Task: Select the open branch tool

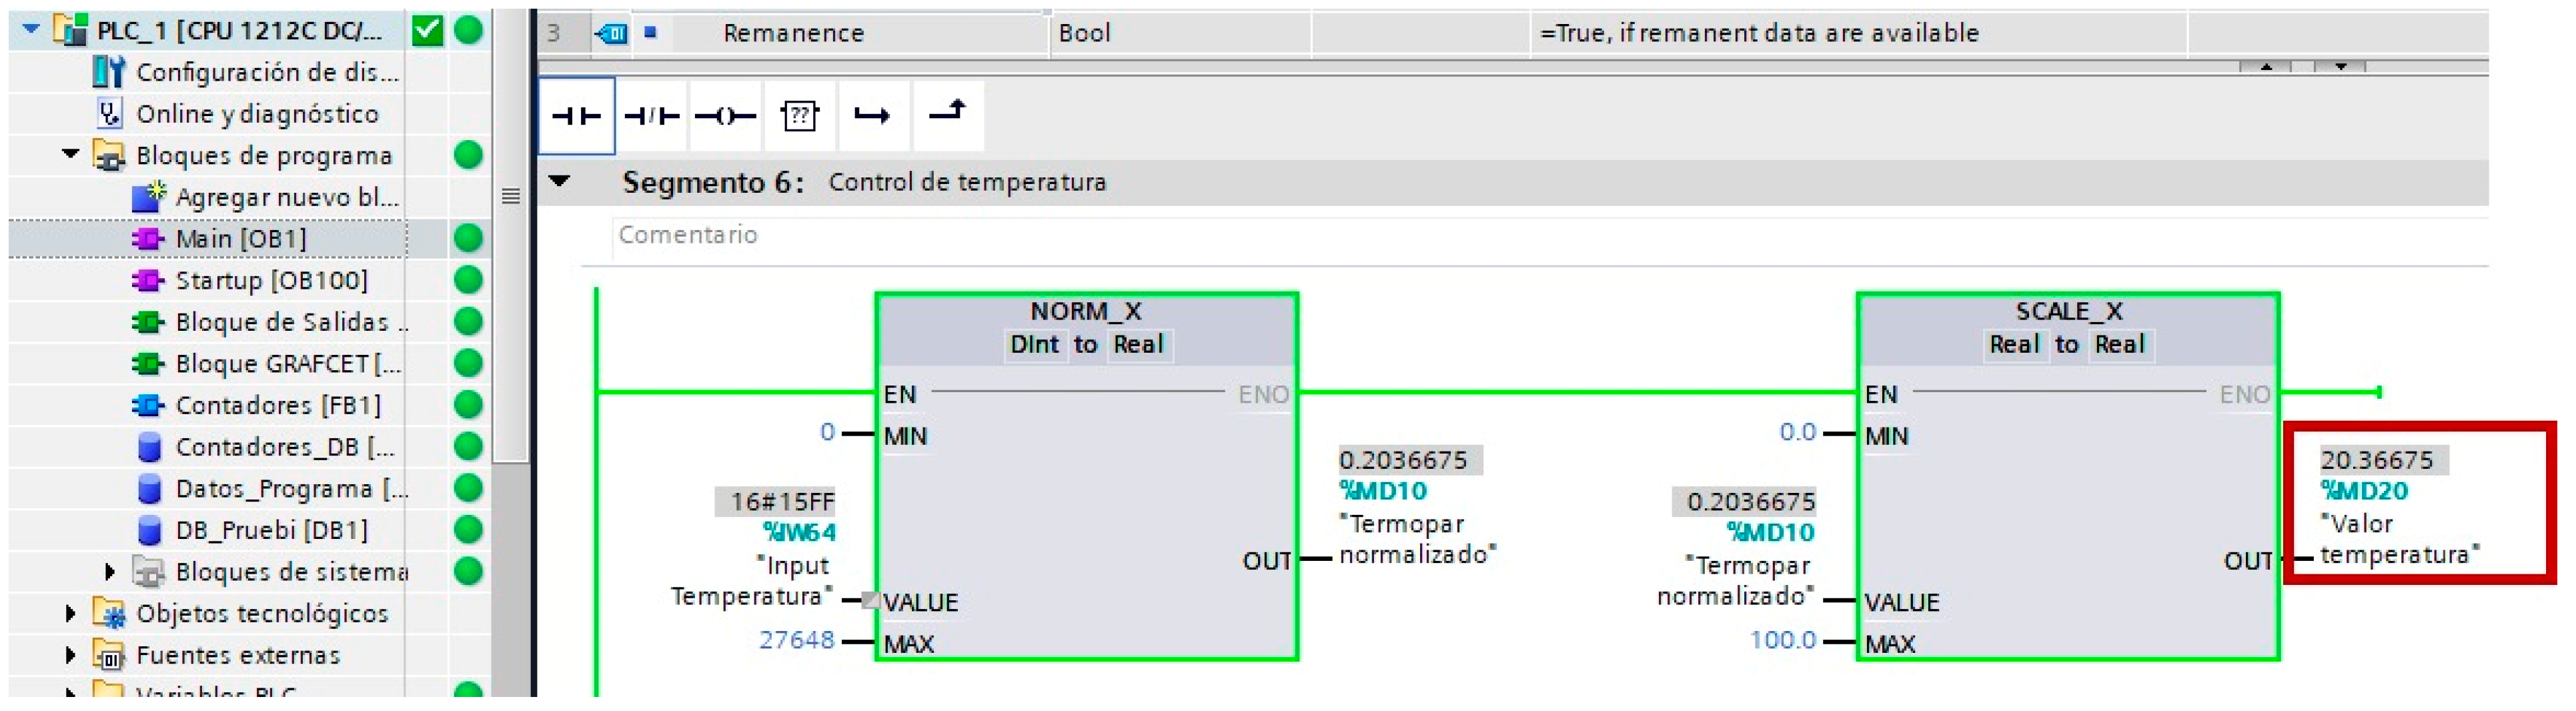Action: (x=872, y=116)
